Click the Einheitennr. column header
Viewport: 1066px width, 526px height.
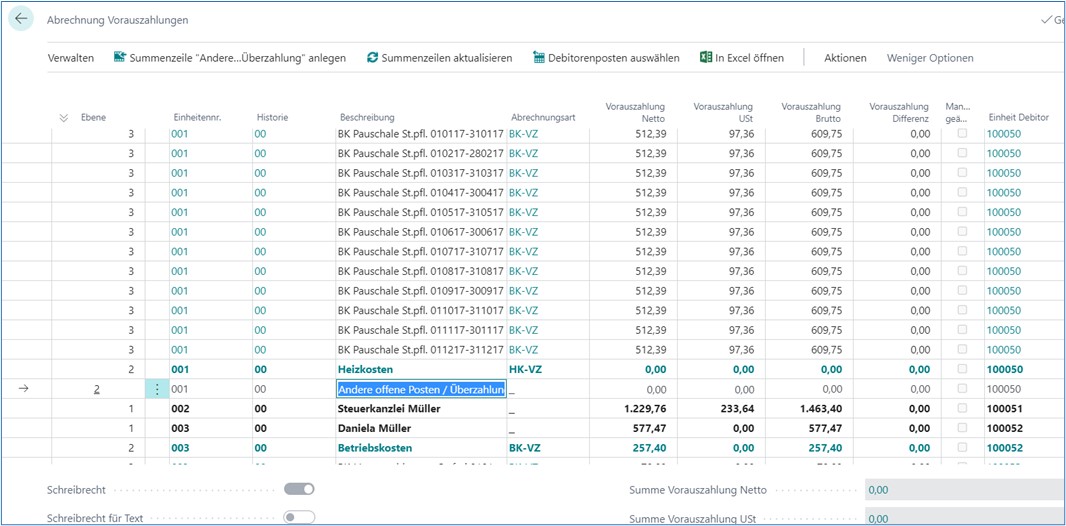tap(197, 118)
